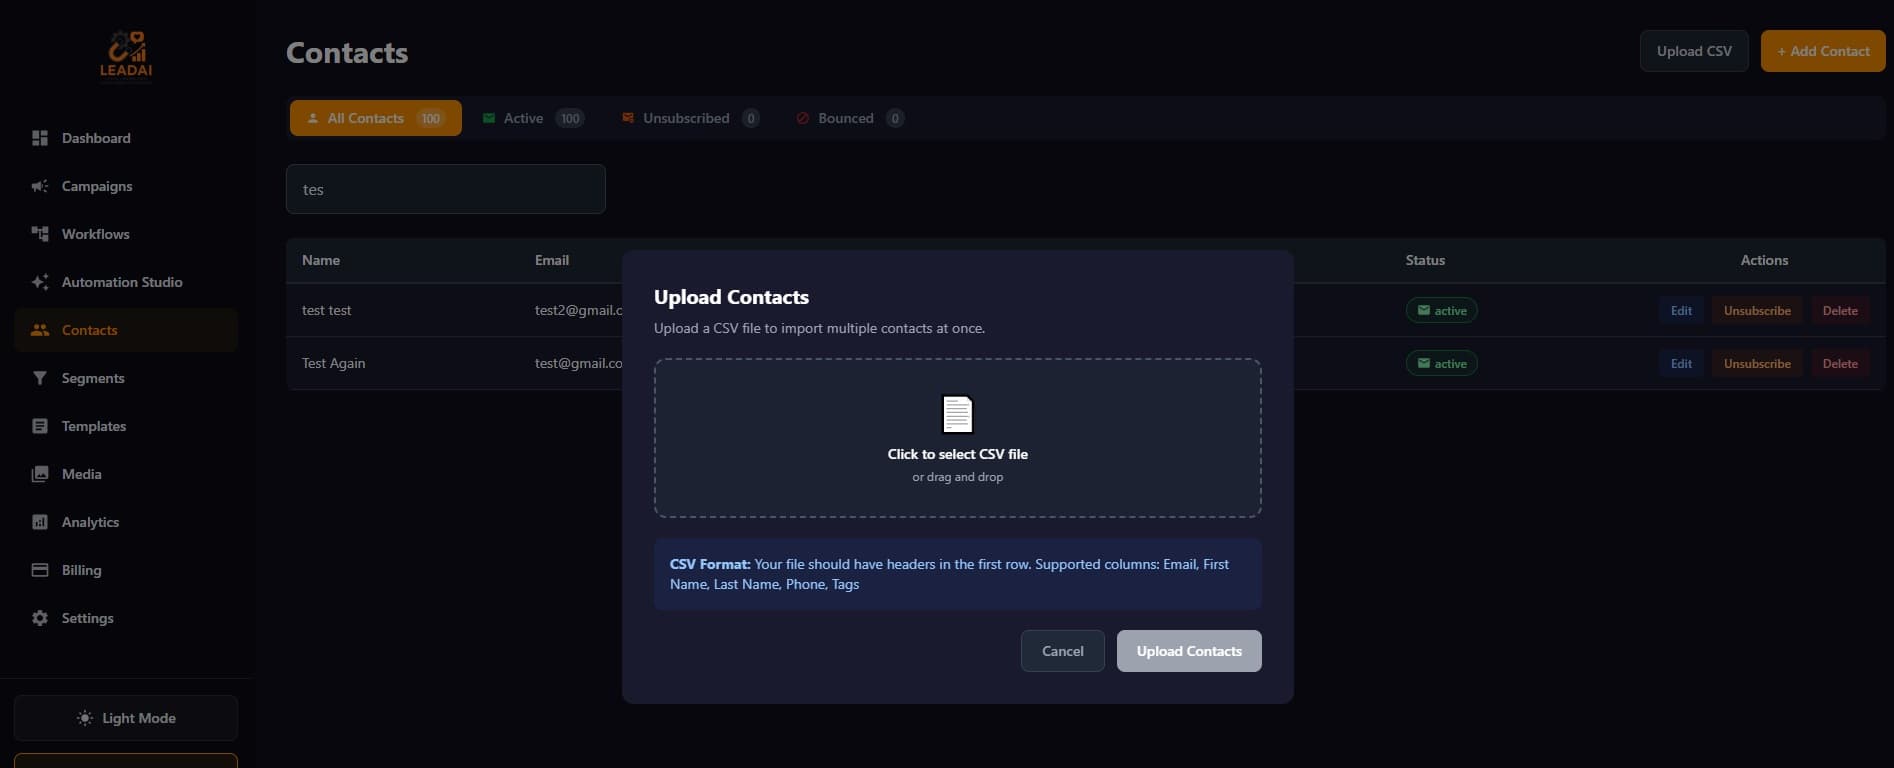Viewport: 1894px width, 768px height.
Task: Click the Campaigns megaphone icon
Action: click(x=40, y=186)
